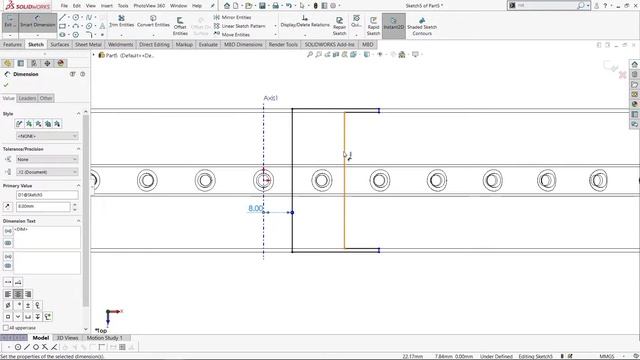Click the Print icon in top toolbar
The image size is (640, 360).
(276, 6)
